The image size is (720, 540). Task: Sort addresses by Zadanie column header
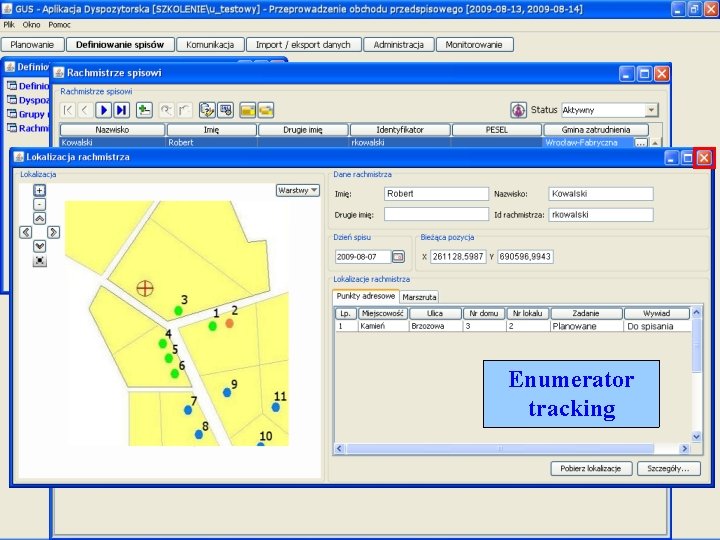[x=586, y=314]
